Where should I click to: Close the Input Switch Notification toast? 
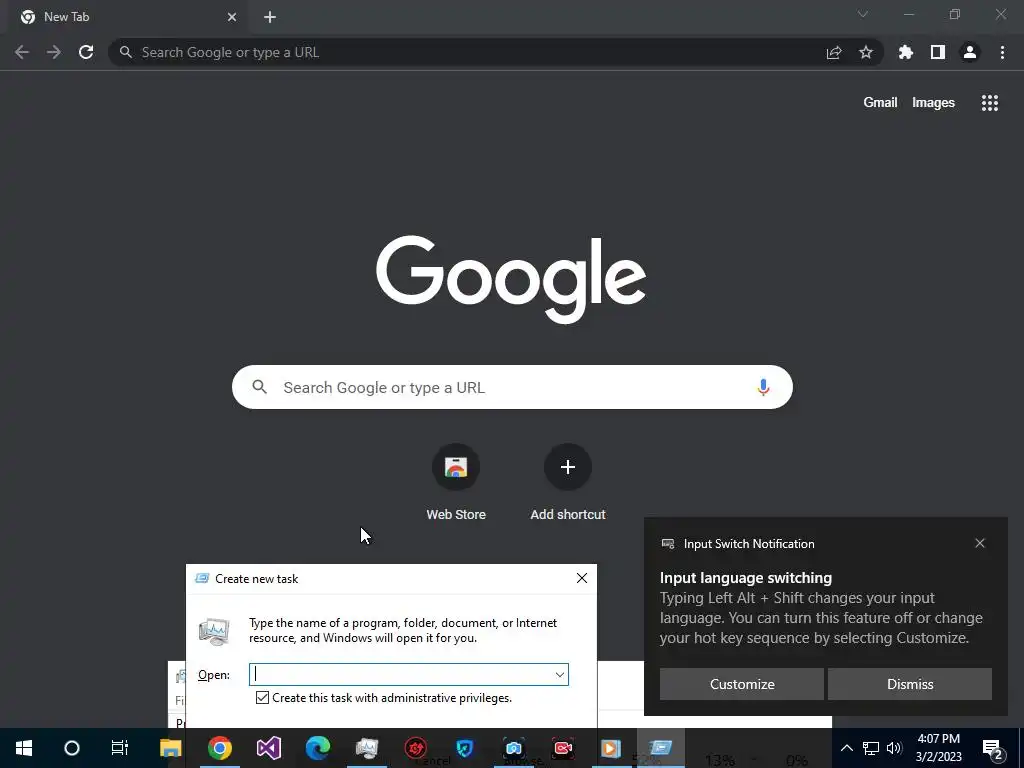[x=980, y=543]
